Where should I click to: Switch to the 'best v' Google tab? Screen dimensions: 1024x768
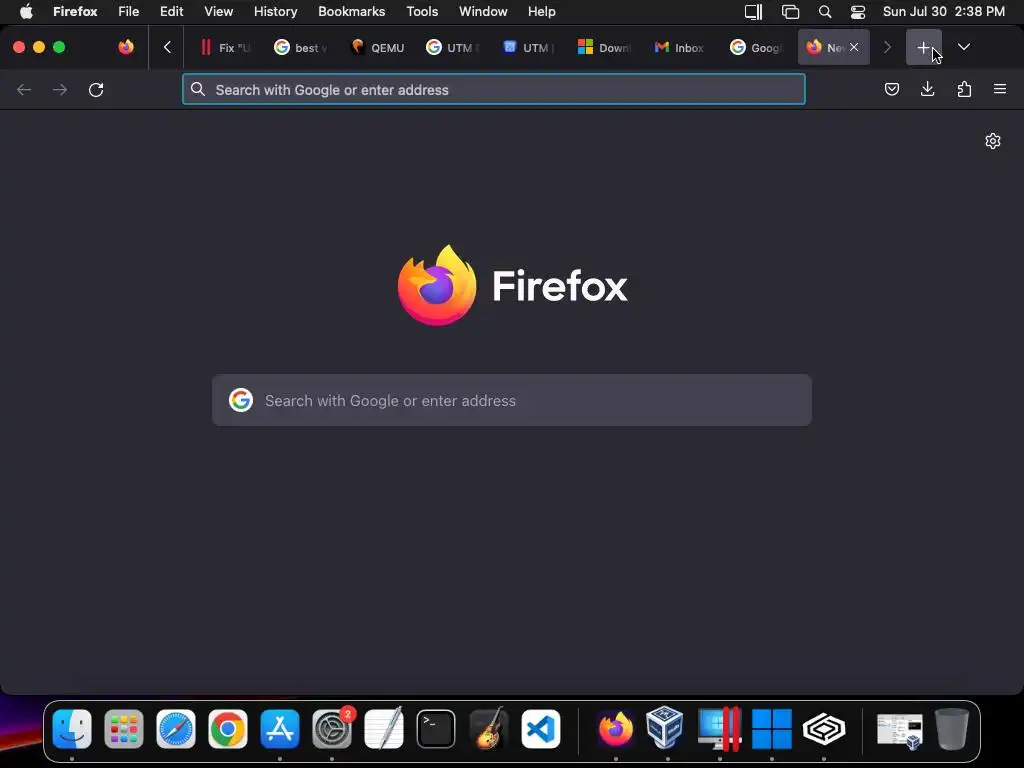pyautogui.click(x=300, y=47)
